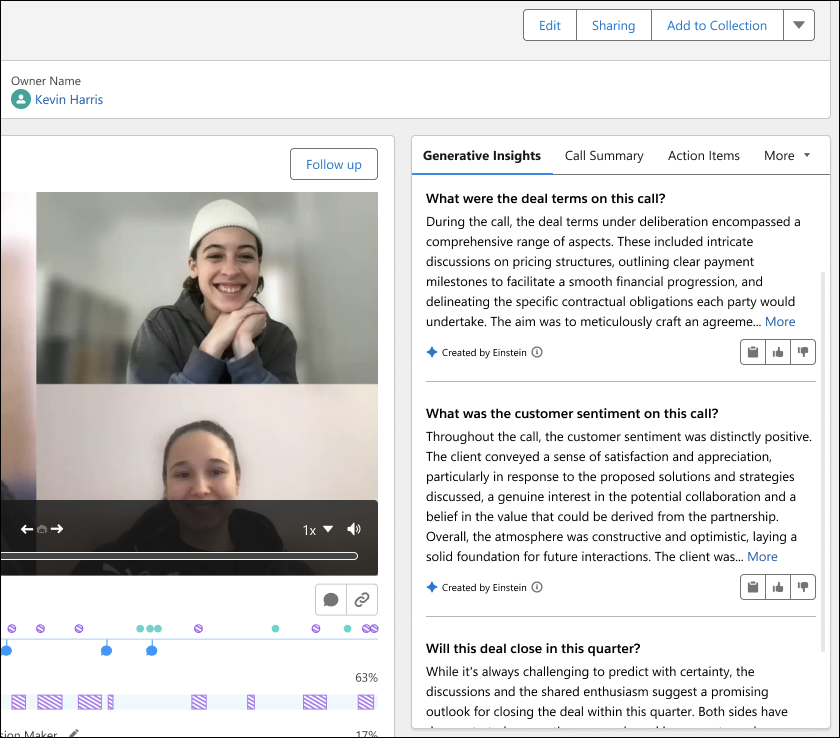Edit the Decision Maker label with pencil icon
Screen dimensions: 840x738
click(73, 734)
